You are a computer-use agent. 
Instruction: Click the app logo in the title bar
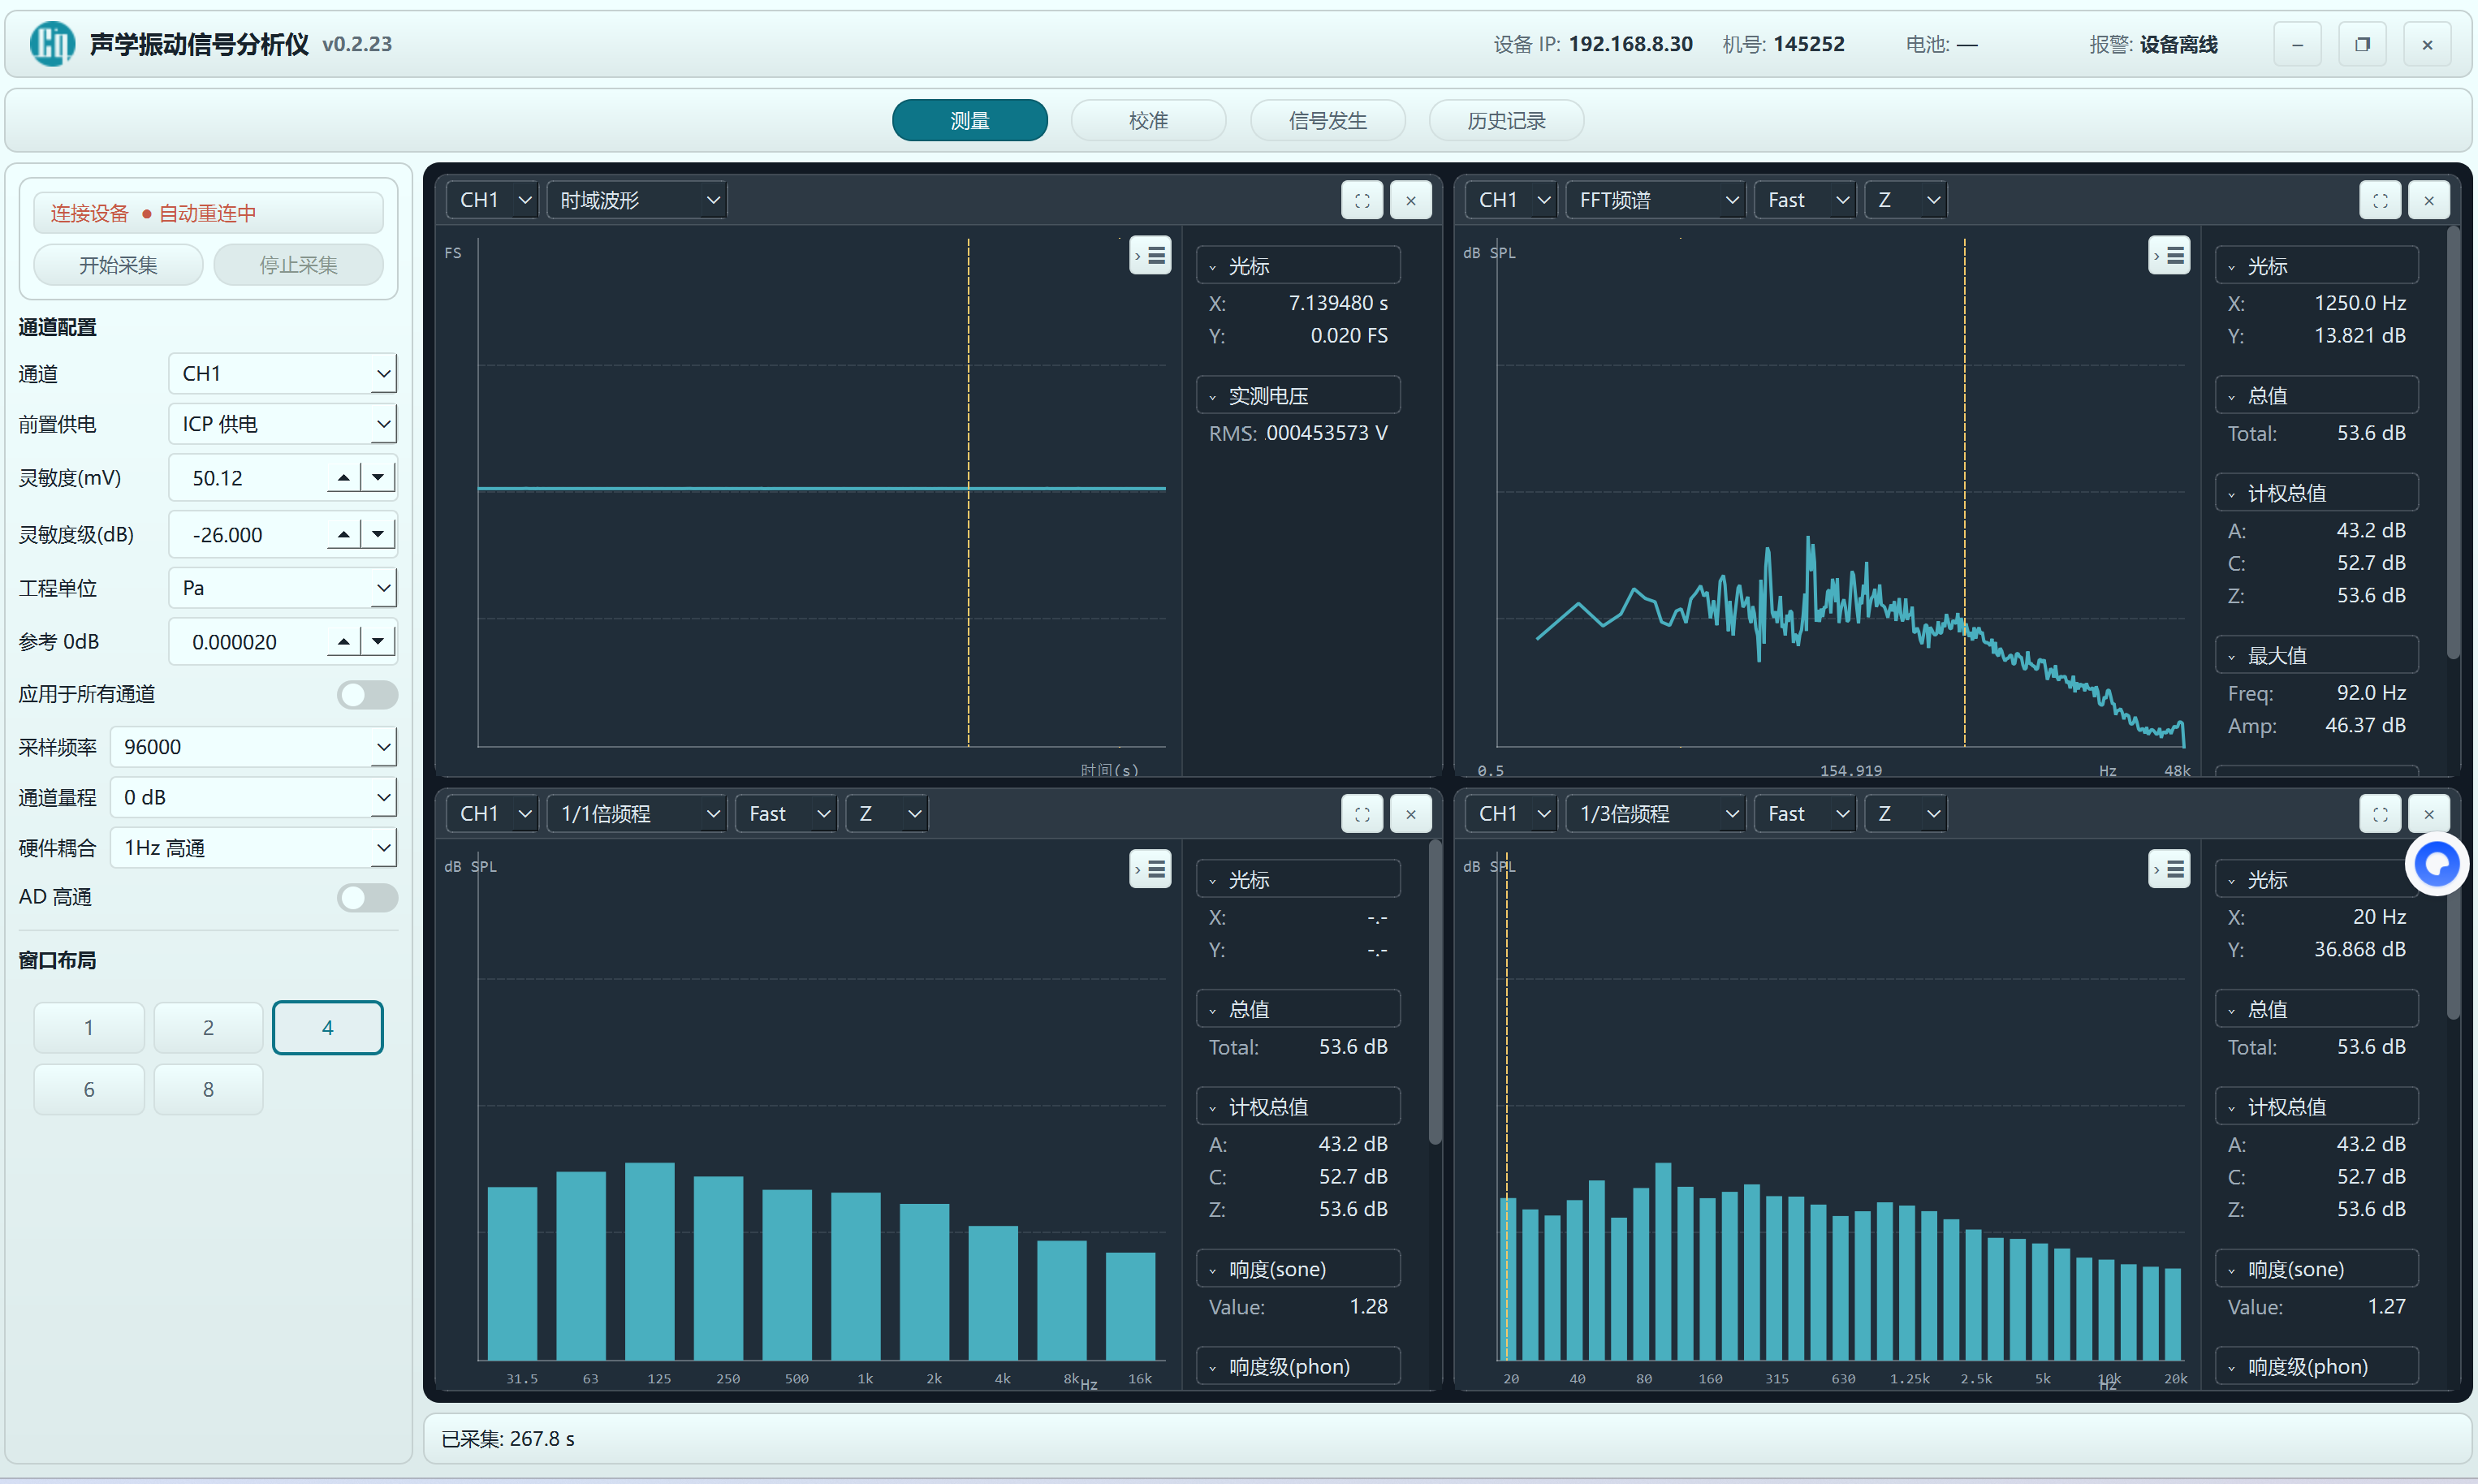click(x=51, y=44)
